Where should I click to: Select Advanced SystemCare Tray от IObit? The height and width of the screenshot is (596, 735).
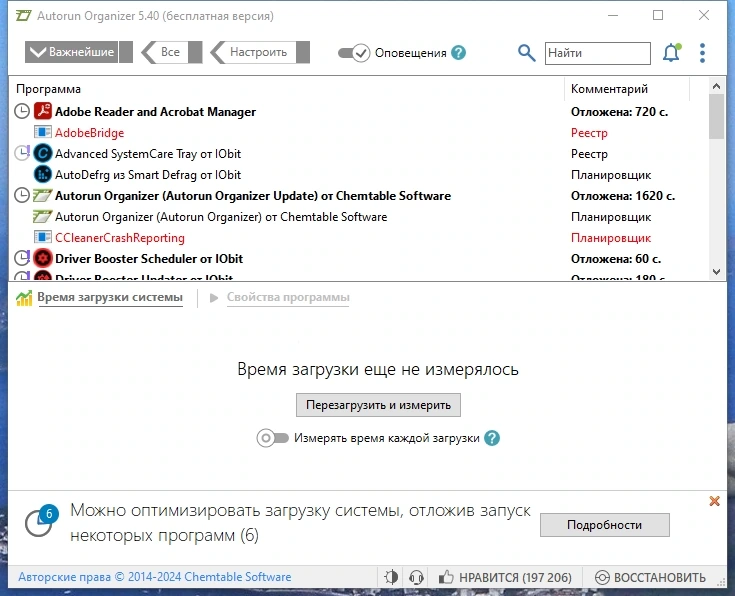click(x=148, y=154)
